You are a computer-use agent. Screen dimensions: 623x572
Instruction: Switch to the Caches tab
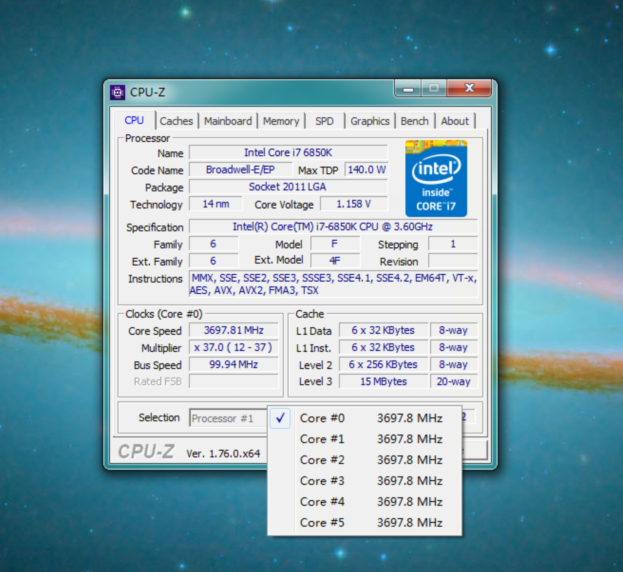176,121
